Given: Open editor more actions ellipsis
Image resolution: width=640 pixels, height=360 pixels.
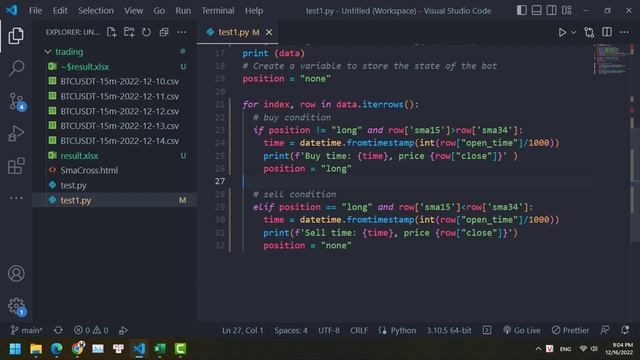Looking at the screenshot, I should coord(624,32).
